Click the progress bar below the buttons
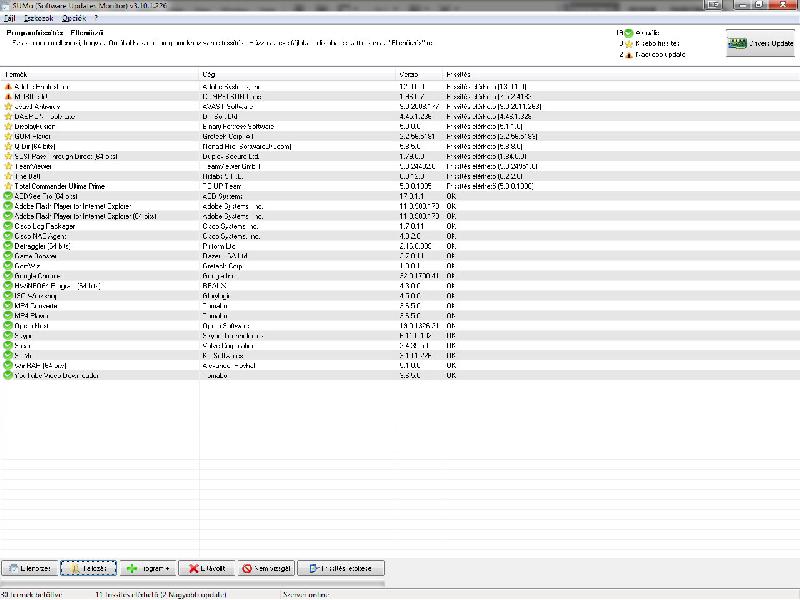 [192, 583]
